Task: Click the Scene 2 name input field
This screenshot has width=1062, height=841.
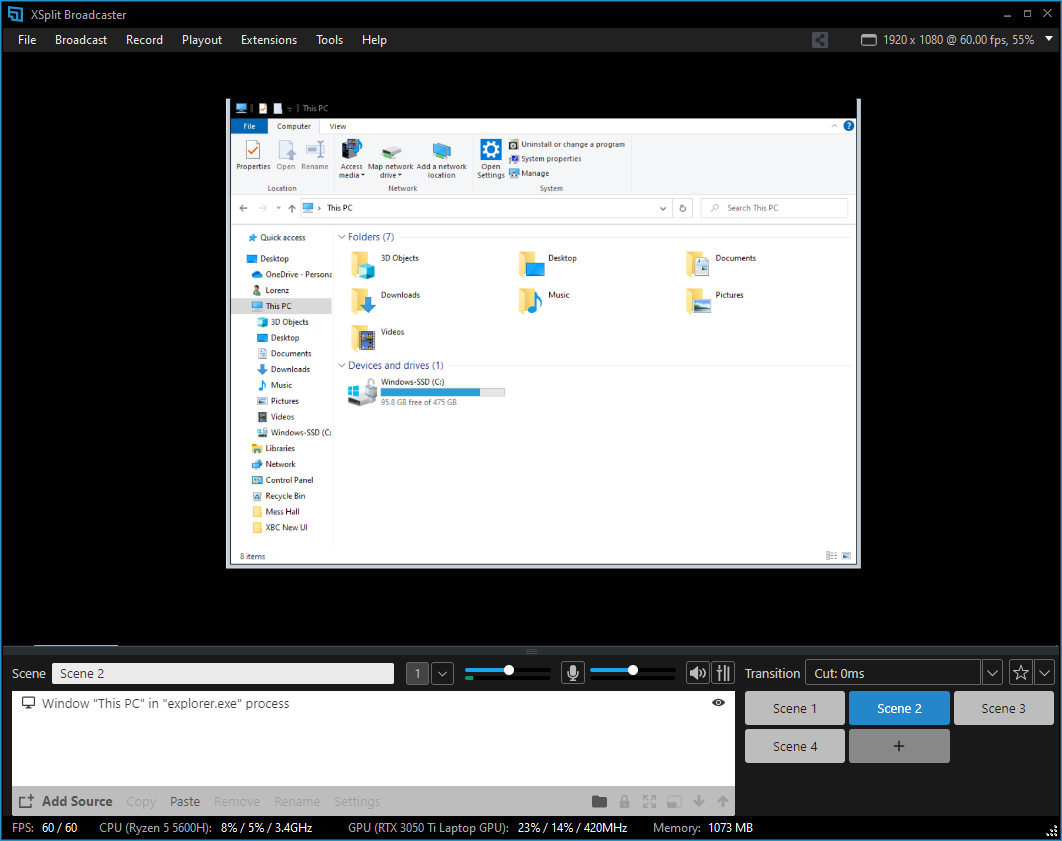Action: pyautogui.click(x=223, y=674)
